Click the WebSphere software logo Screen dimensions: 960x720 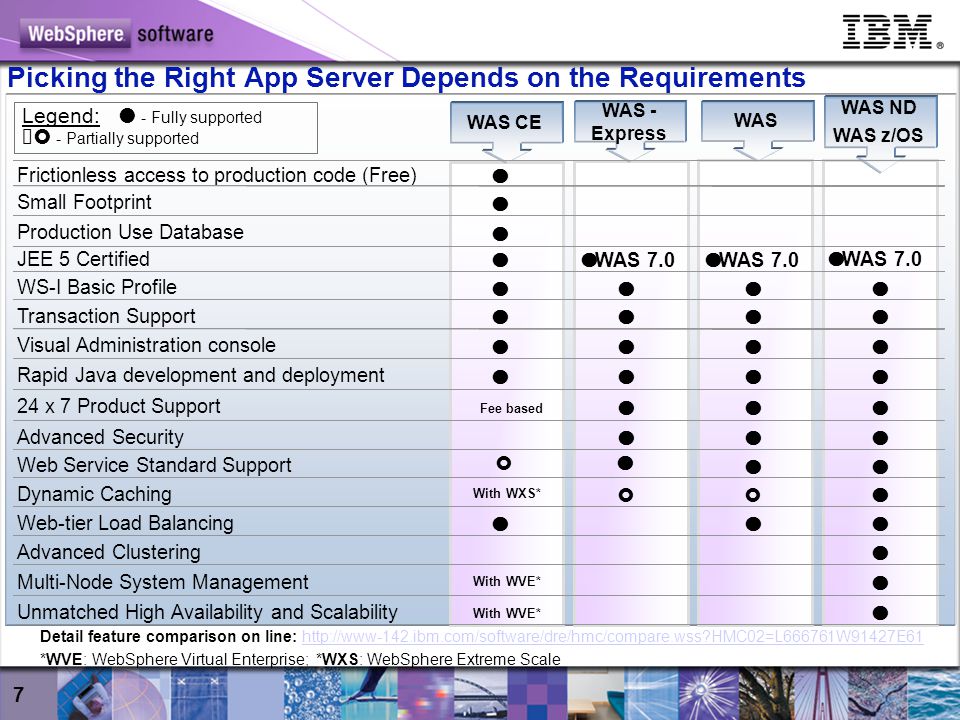tap(118, 34)
